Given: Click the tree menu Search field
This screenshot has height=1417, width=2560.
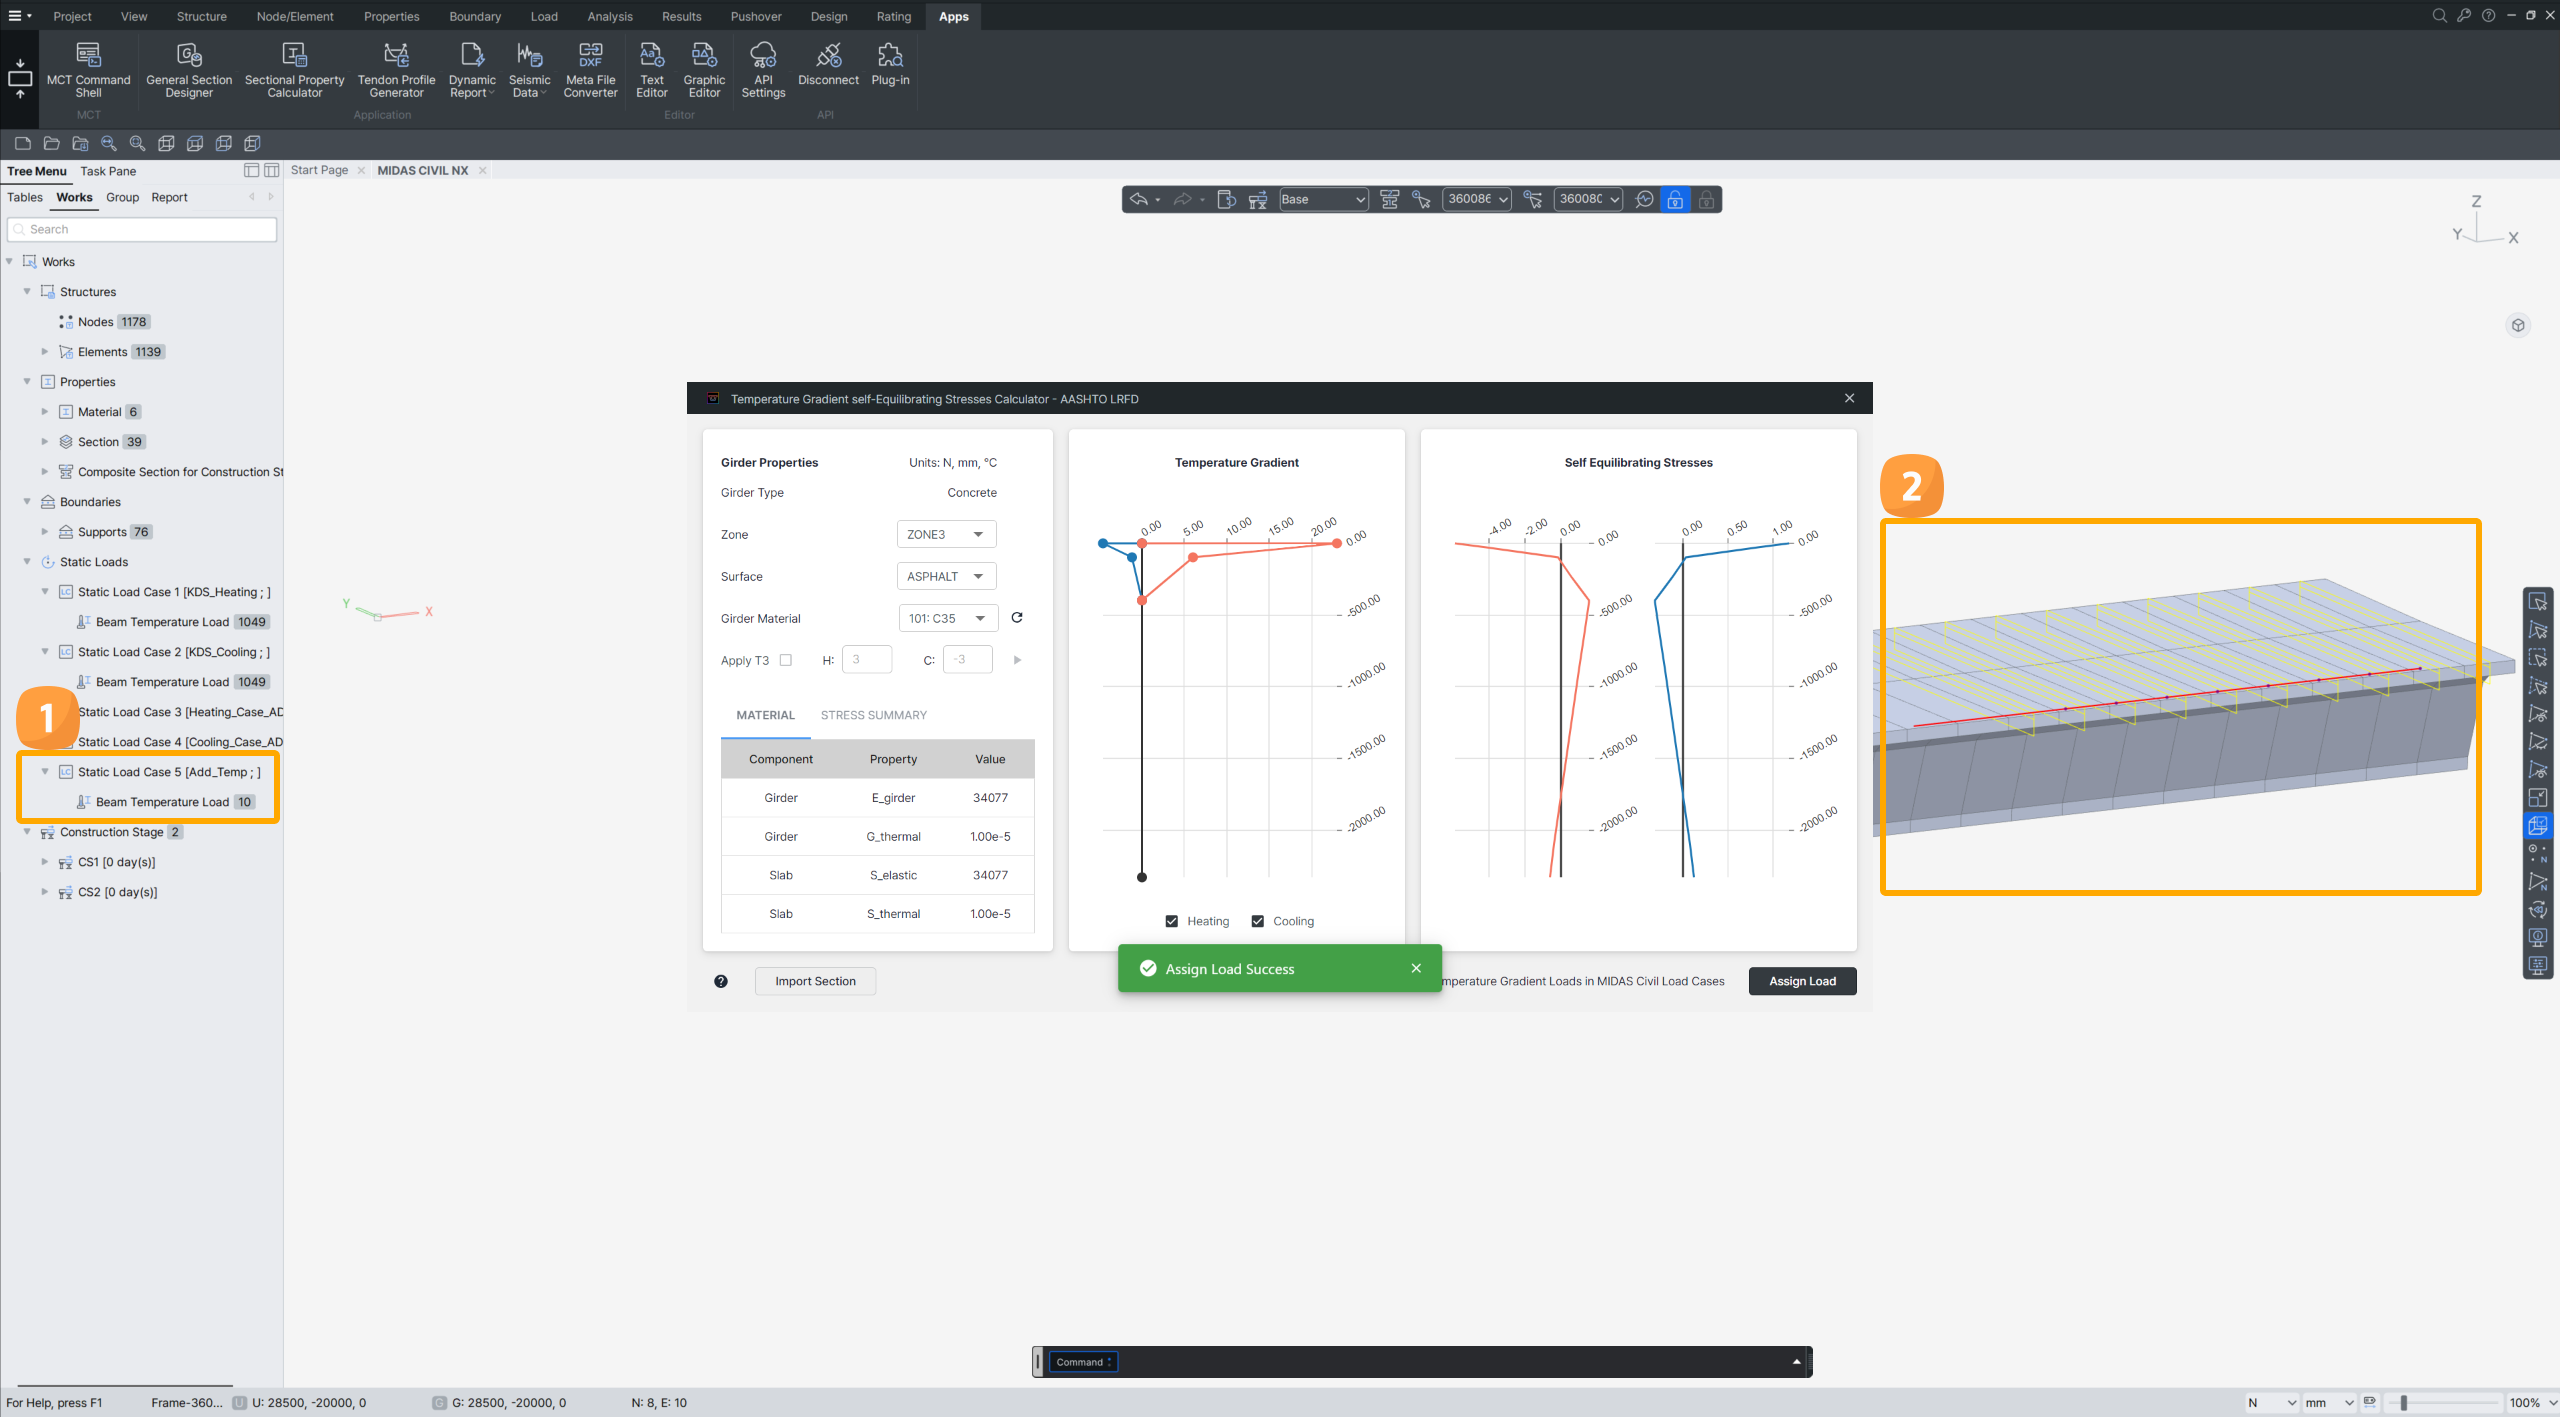Looking at the screenshot, I should pos(142,229).
